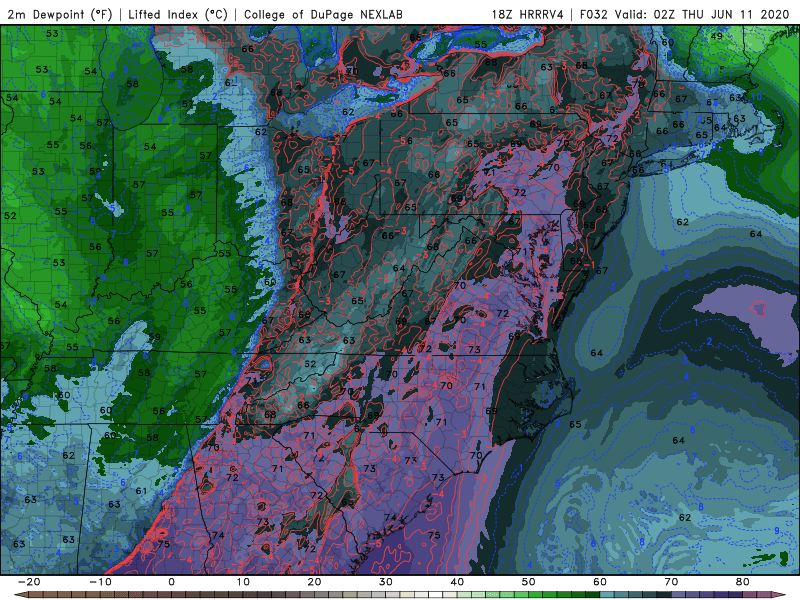The image size is (800, 600).
Task: Click the 0 colorbar tick label
Action: click(x=171, y=582)
